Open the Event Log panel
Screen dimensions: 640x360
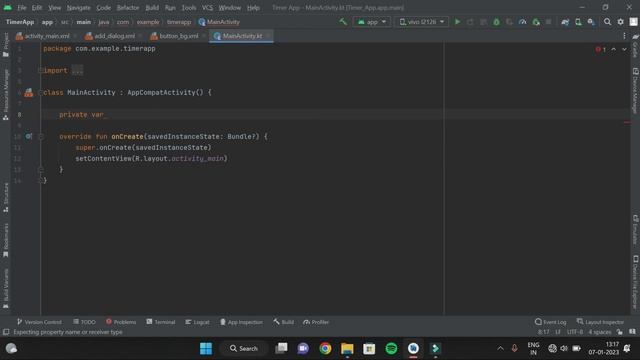pyautogui.click(x=551, y=322)
